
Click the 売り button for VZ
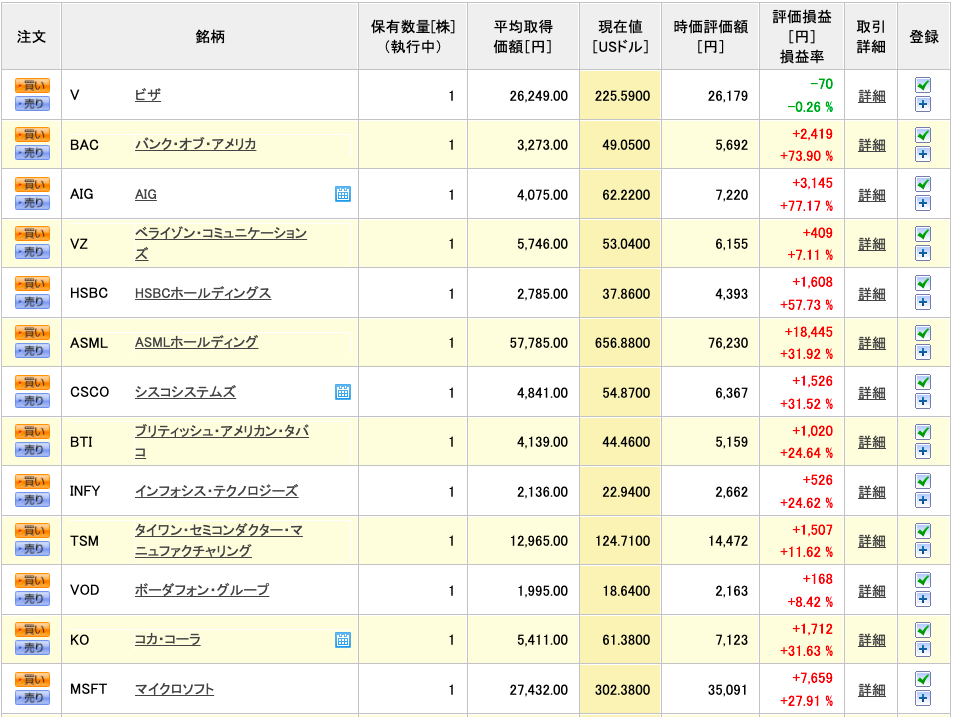(x=32, y=252)
